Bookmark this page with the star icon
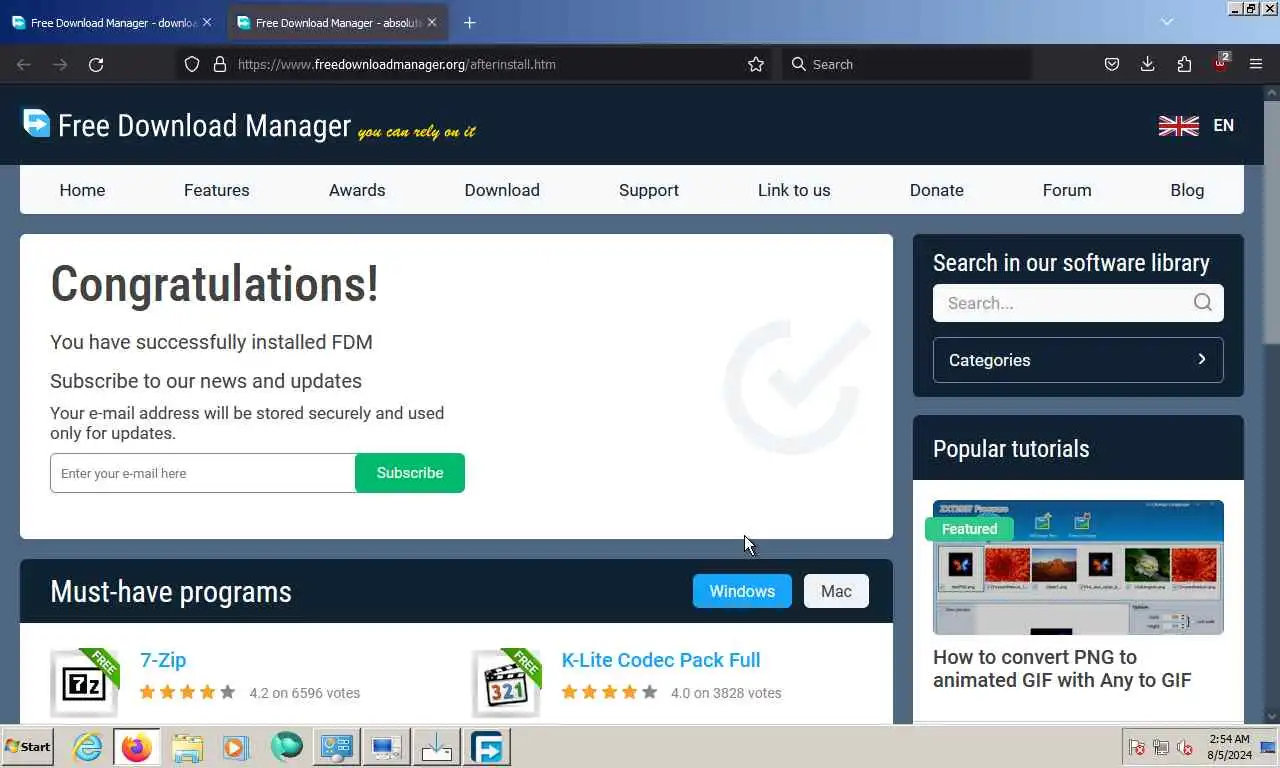This screenshot has height=768, width=1280. click(756, 64)
